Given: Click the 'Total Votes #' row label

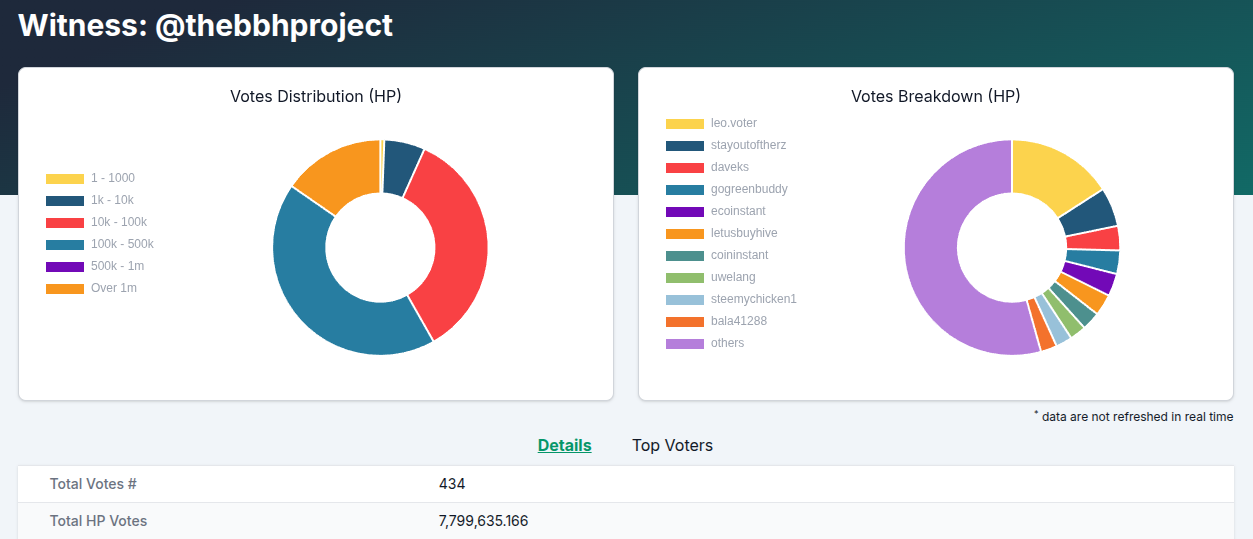Looking at the screenshot, I should (x=93, y=484).
